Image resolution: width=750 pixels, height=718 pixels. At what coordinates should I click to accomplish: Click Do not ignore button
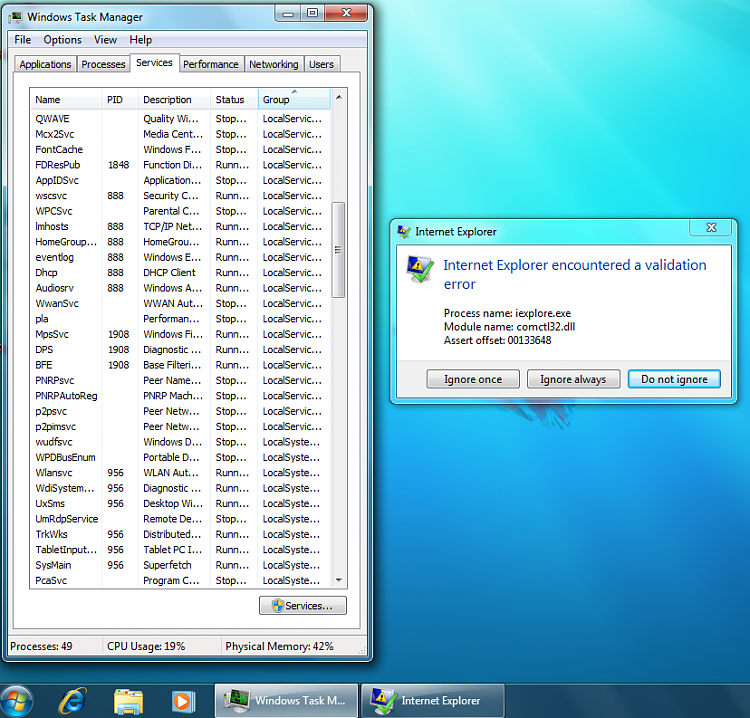pos(674,379)
